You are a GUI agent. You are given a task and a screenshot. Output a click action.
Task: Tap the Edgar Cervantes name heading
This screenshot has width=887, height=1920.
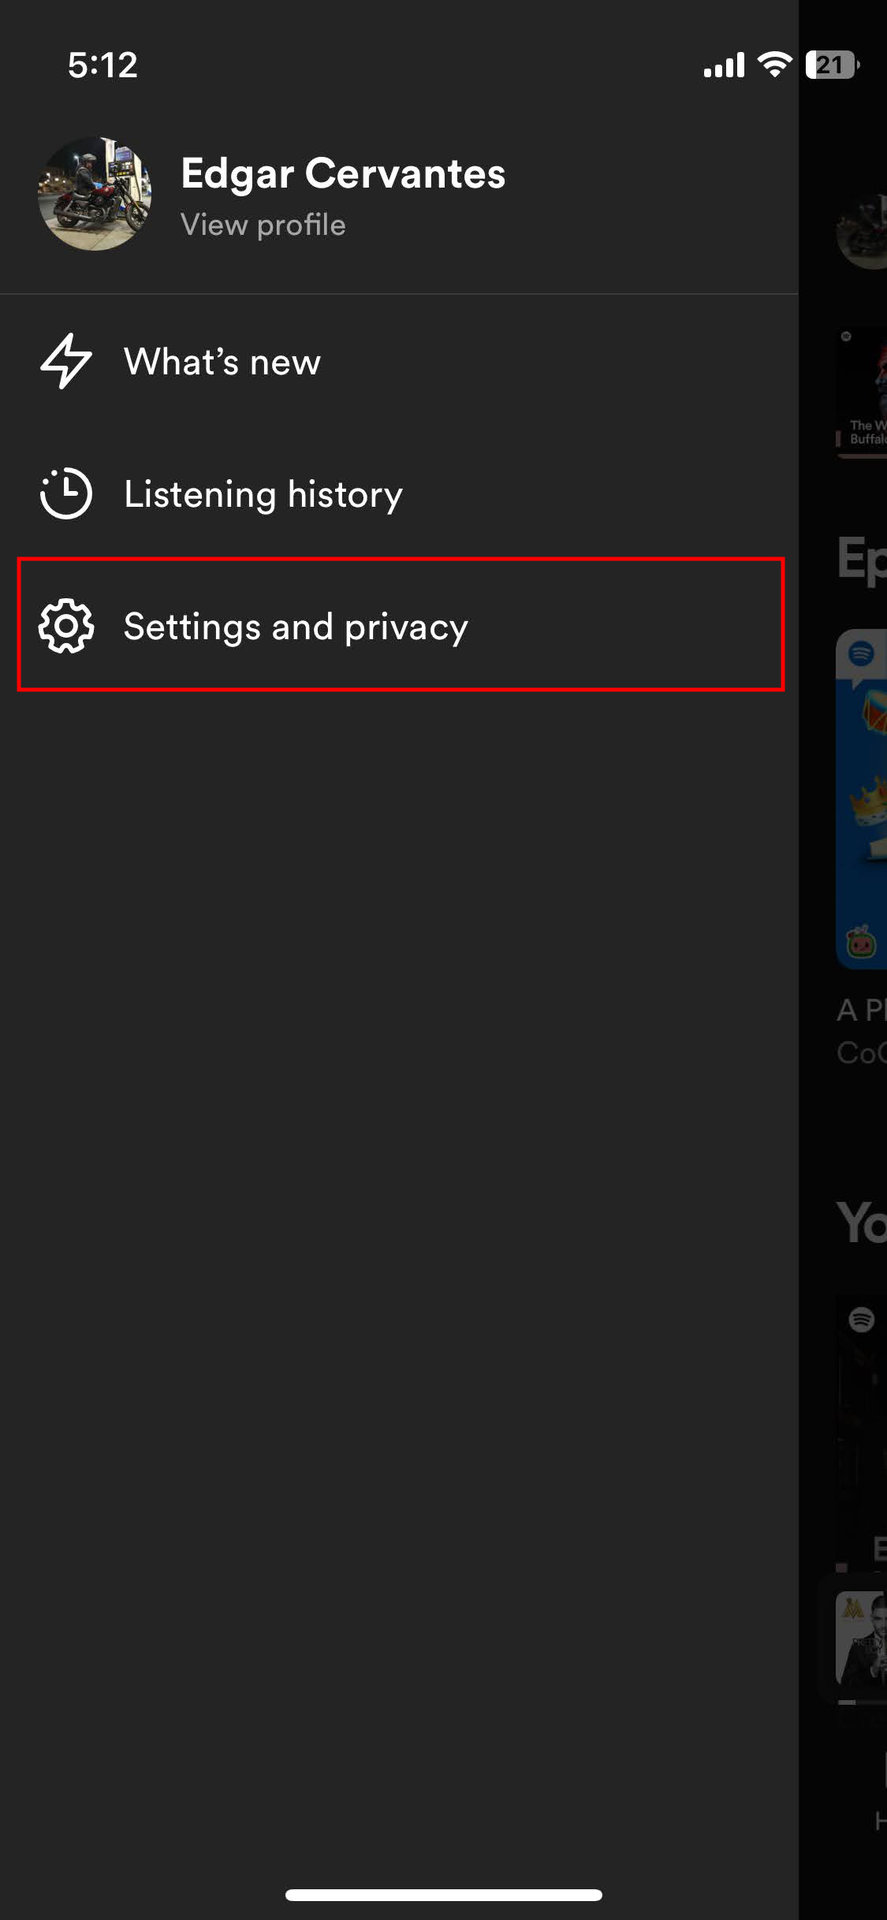click(343, 173)
